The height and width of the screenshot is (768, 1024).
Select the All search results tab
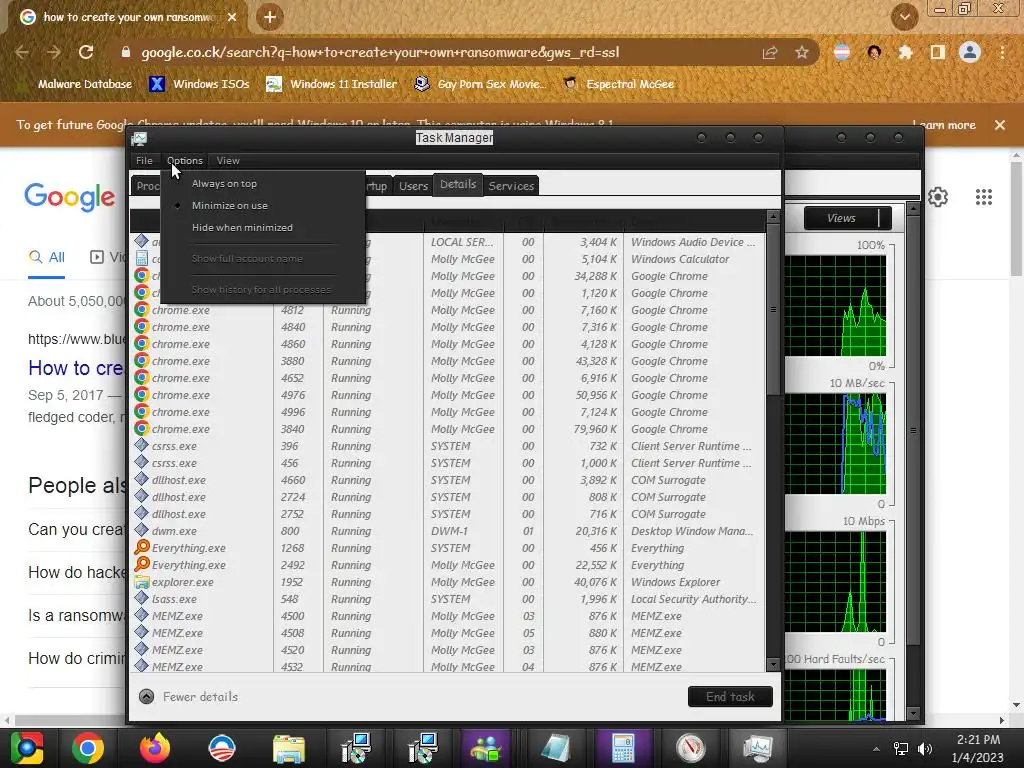pos(46,257)
